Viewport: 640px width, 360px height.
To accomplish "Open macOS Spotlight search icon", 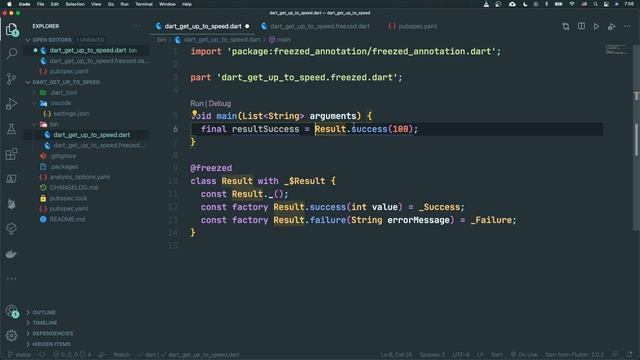I will coord(596,4).
